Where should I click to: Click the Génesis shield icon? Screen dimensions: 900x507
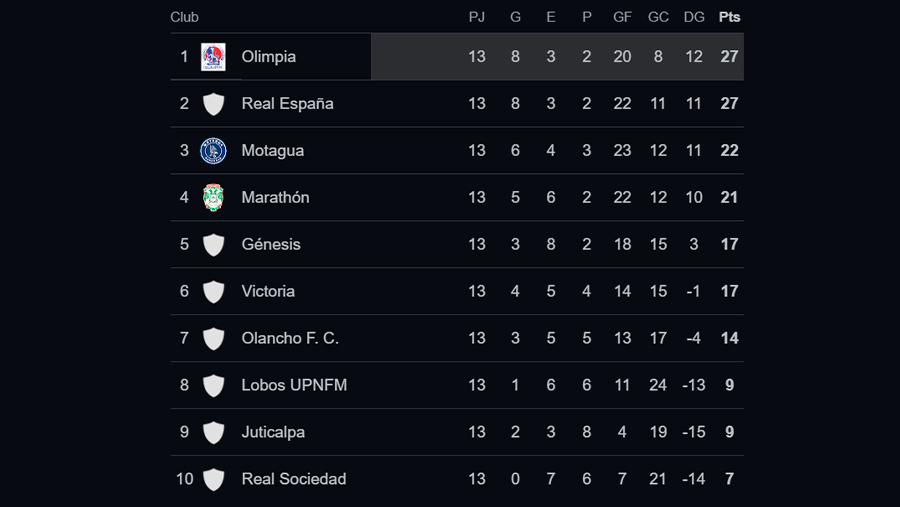214,245
